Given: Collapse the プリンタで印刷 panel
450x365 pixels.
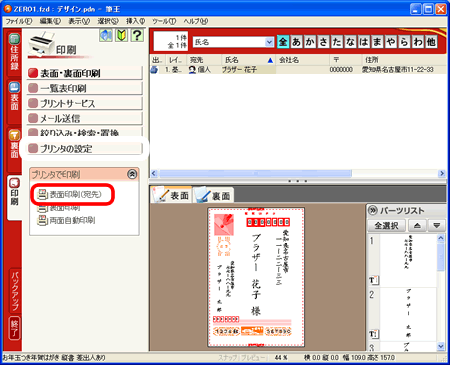Looking at the screenshot, I should (x=132, y=174).
